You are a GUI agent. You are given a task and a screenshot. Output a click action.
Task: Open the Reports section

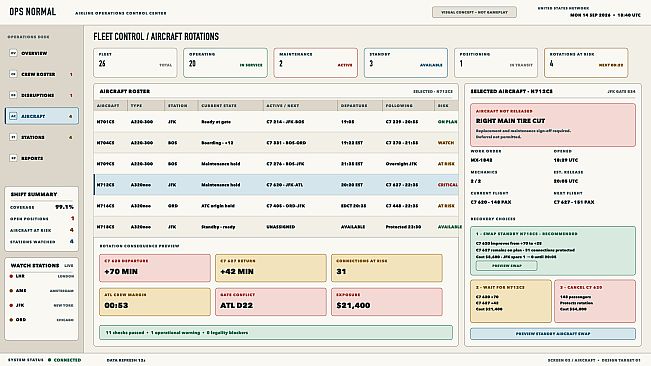tap(42, 158)
